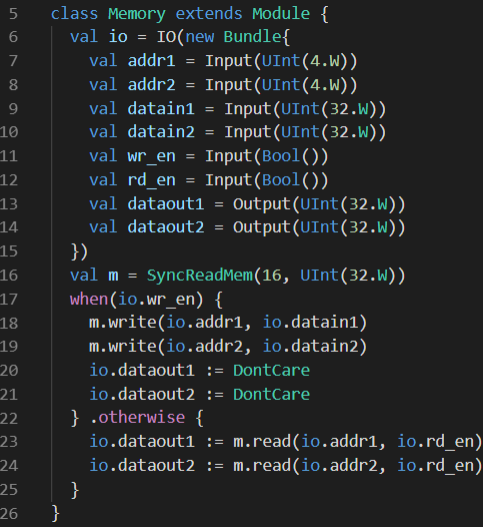Click Bool on line 11
Viewport: 483px width, 527px height.
click(x=281, y=156)
